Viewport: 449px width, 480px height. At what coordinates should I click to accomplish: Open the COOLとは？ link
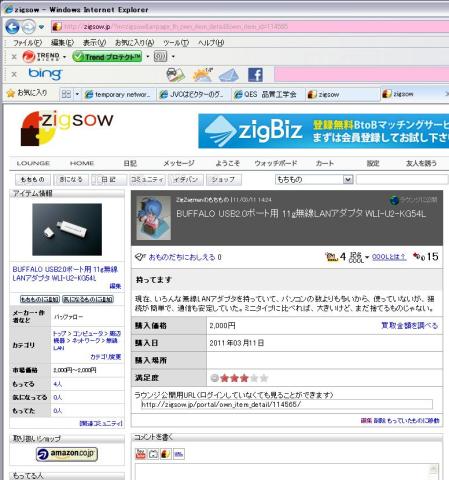(x=389, y=257)
